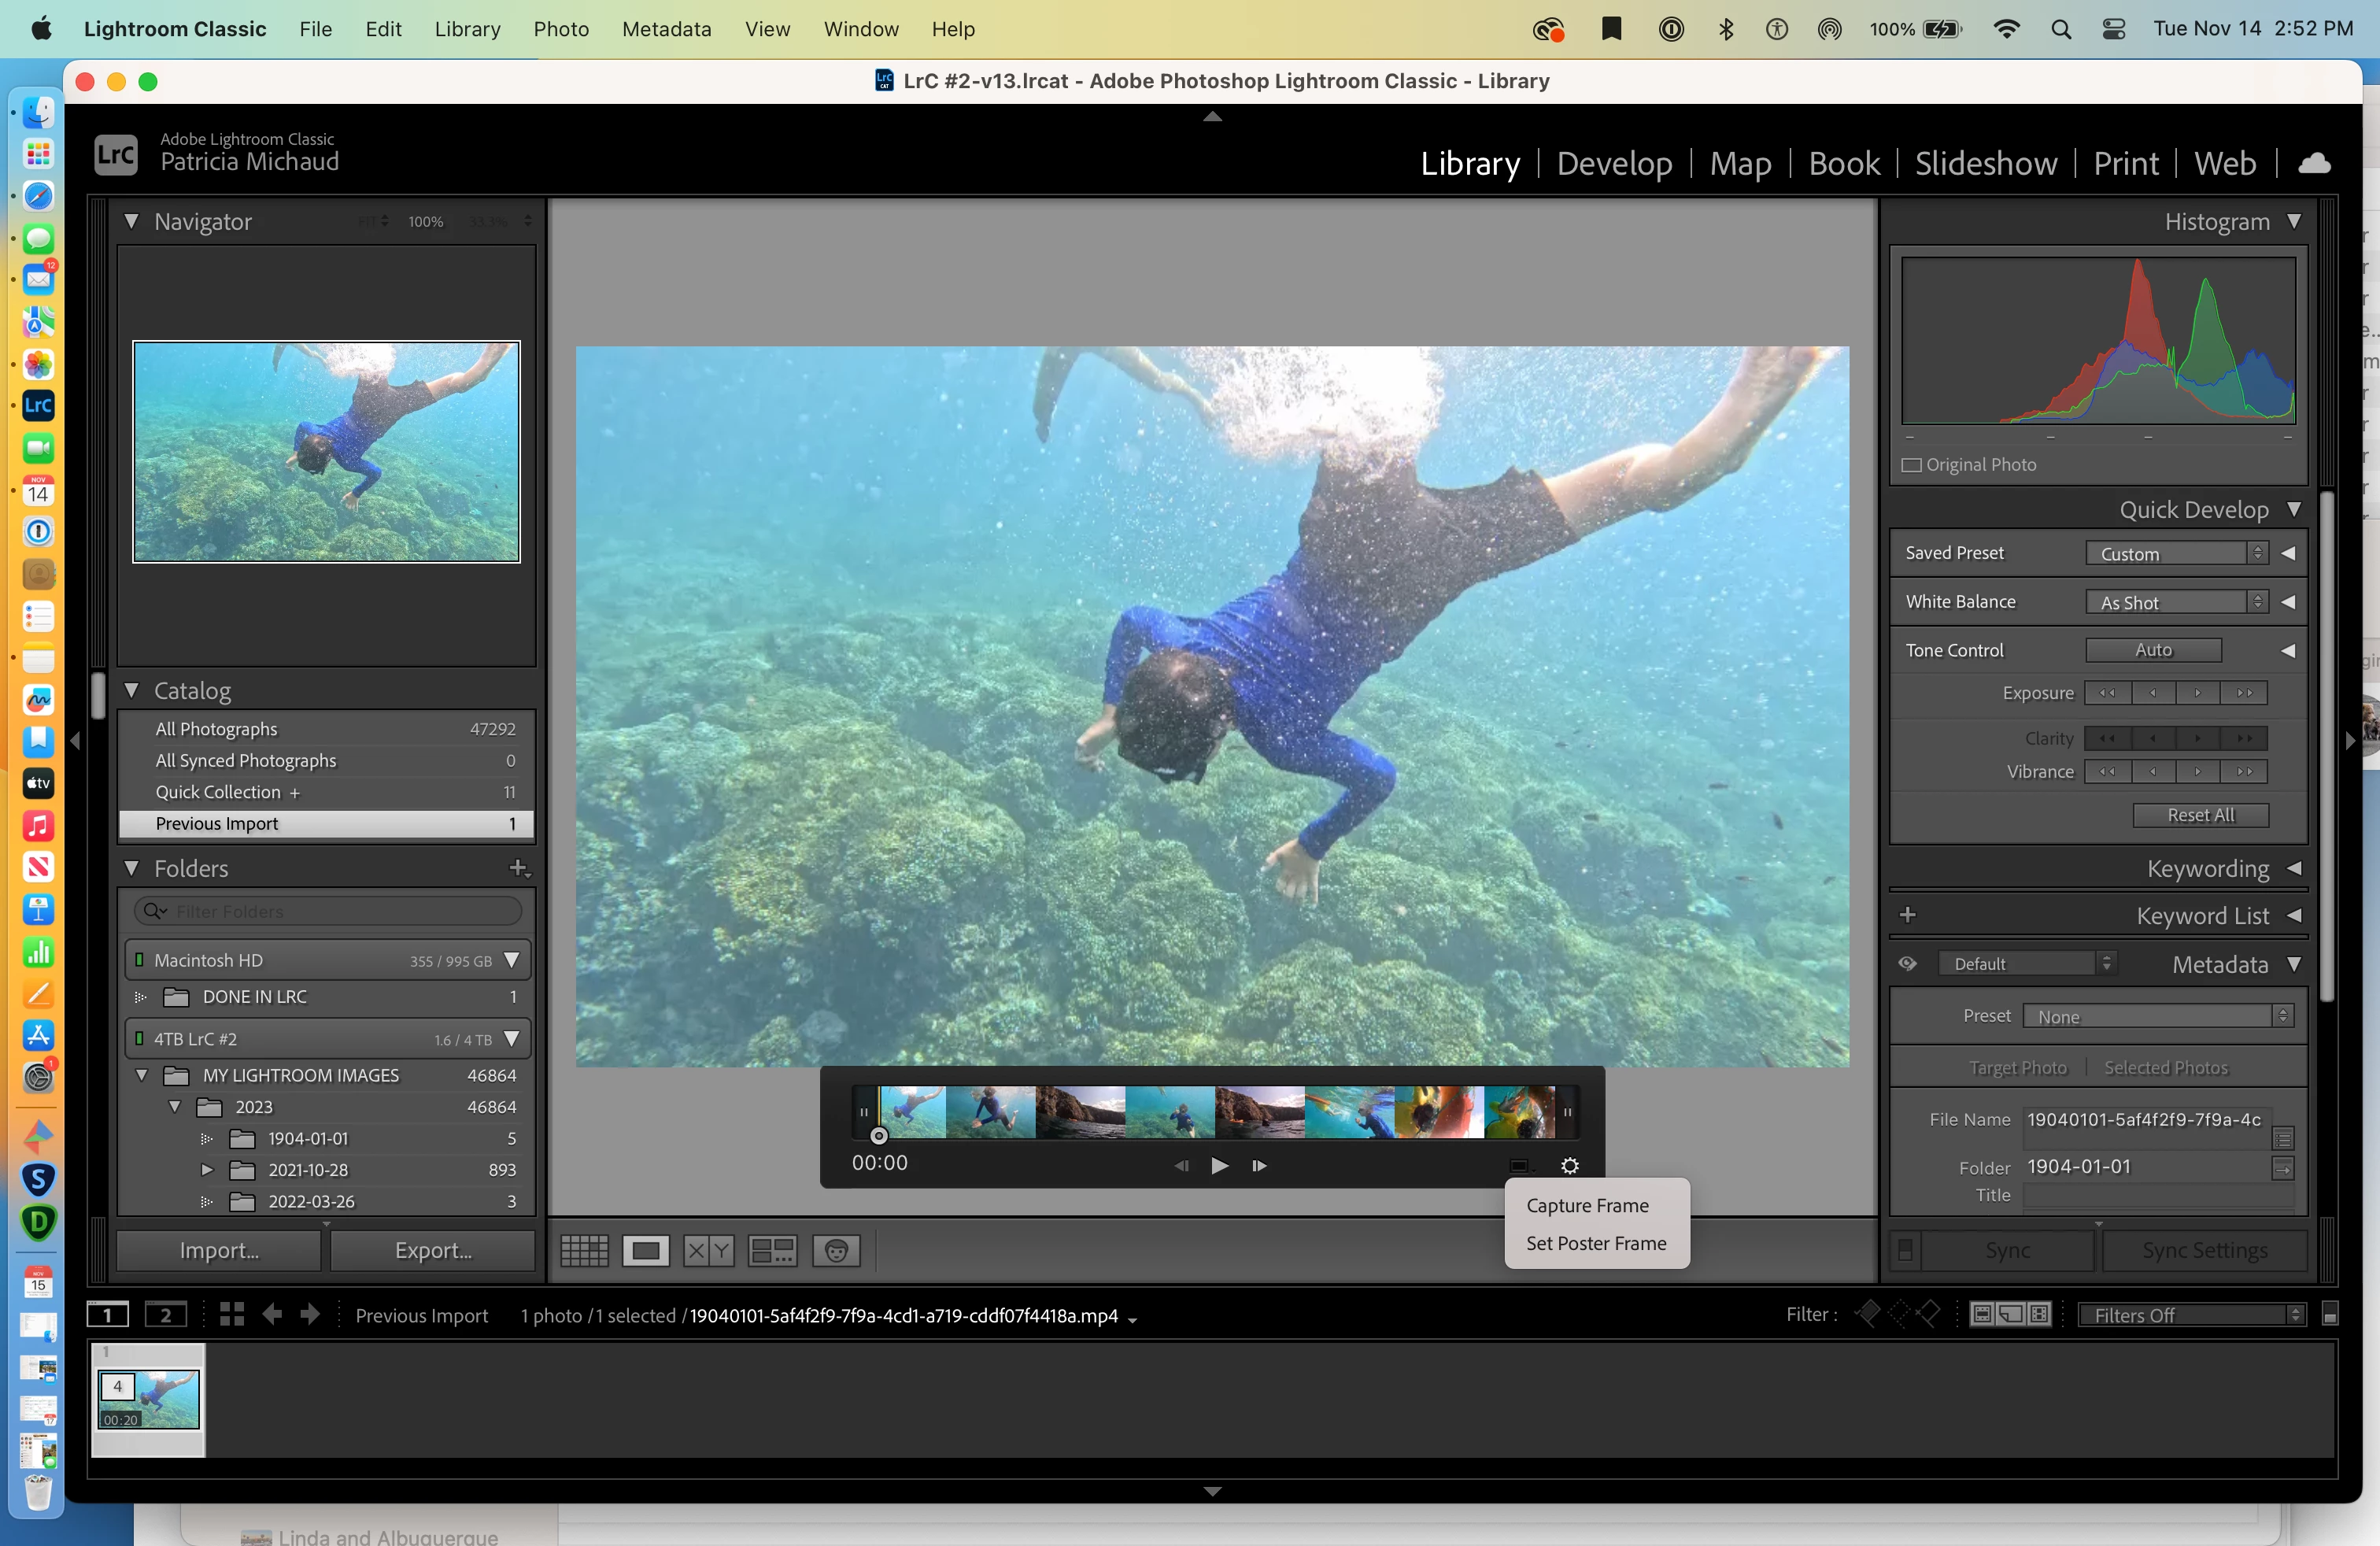Switch to the Develop module
The height and width of the screenshot is (1546, 2380).
1614,163
